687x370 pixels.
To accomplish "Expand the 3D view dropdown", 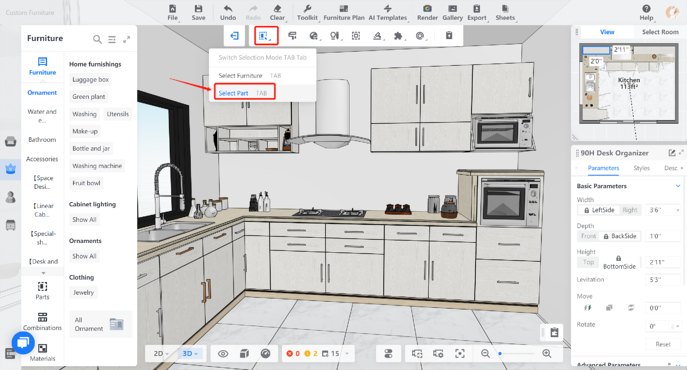I will click(190, 353).
